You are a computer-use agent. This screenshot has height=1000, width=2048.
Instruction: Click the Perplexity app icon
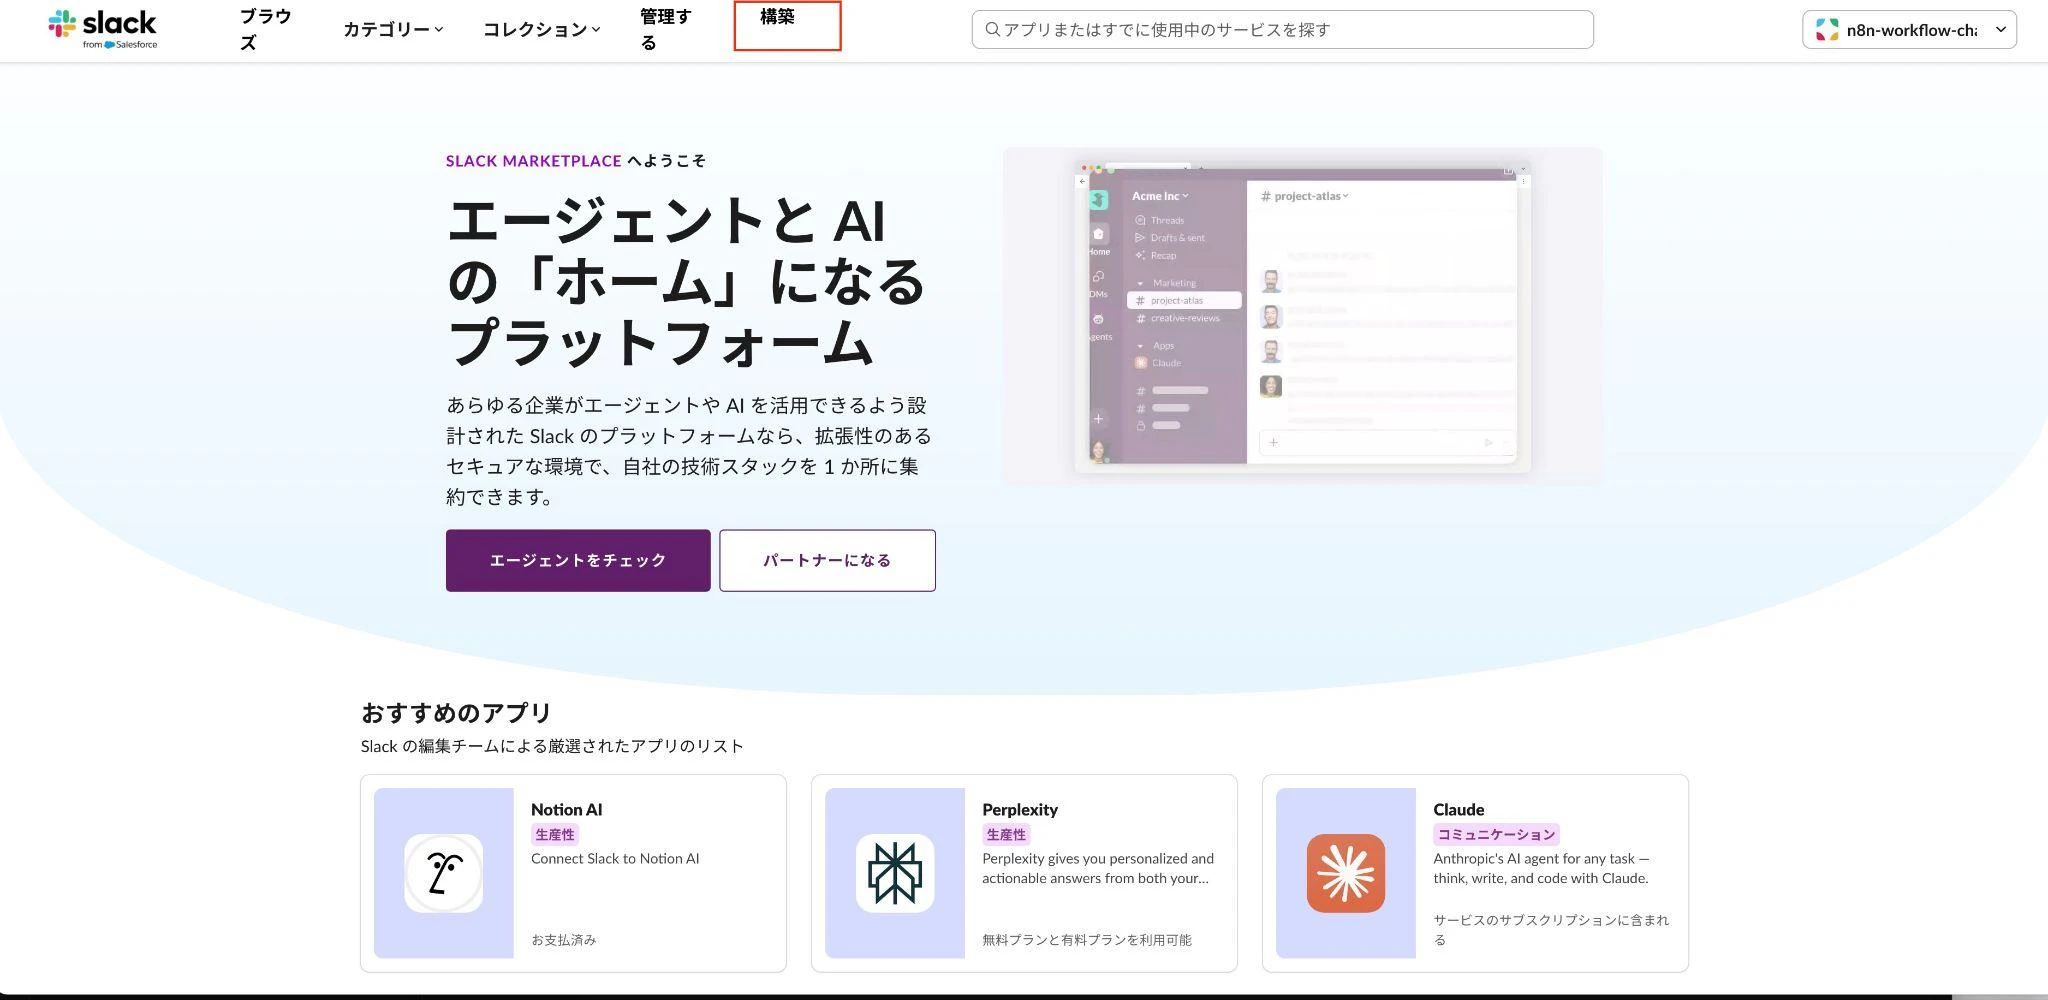pos(894,873)
